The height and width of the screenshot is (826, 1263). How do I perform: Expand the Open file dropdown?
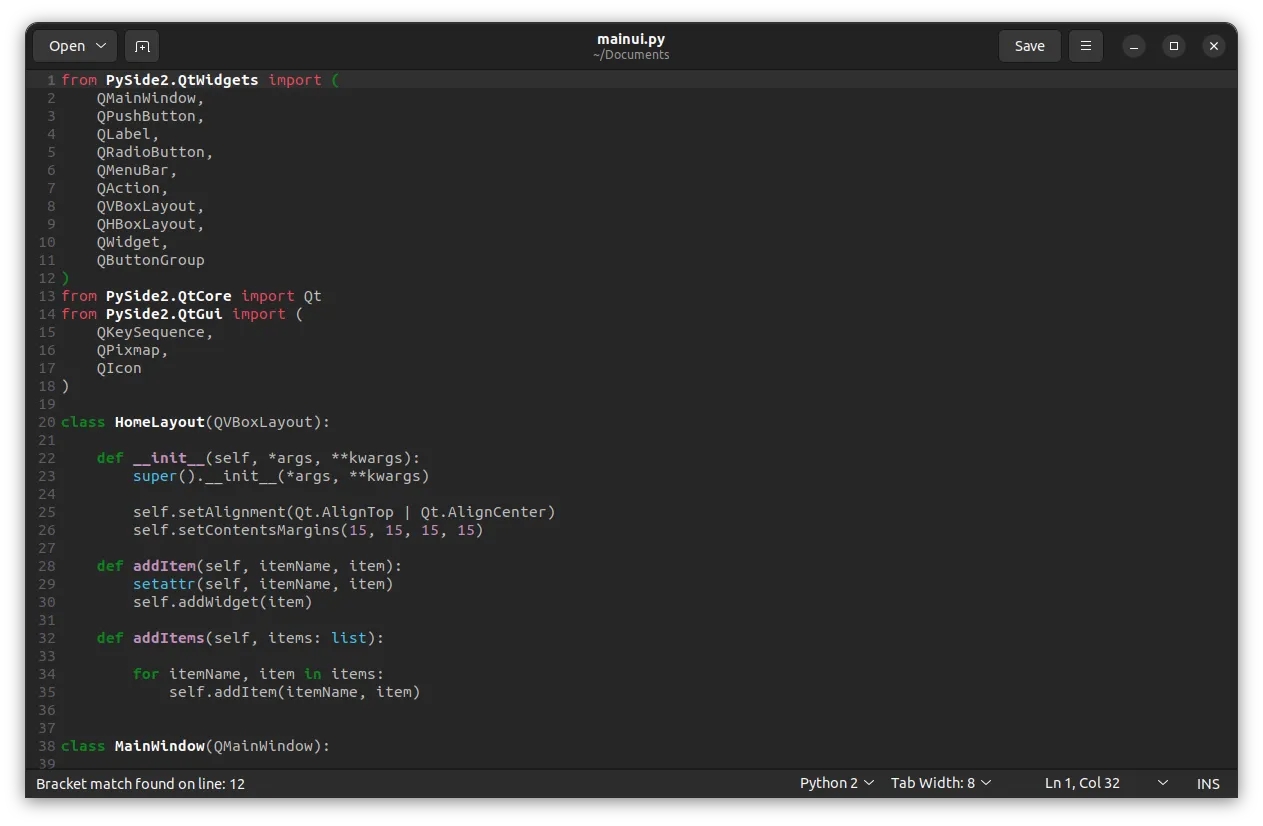pyautogui.click(x=75, y=46)
